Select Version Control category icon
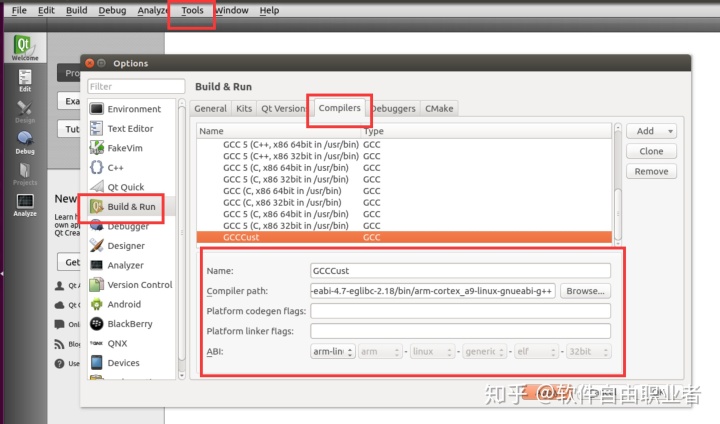Image resolution: width=720 pixels, height=424 pixels. click(96, 284)
